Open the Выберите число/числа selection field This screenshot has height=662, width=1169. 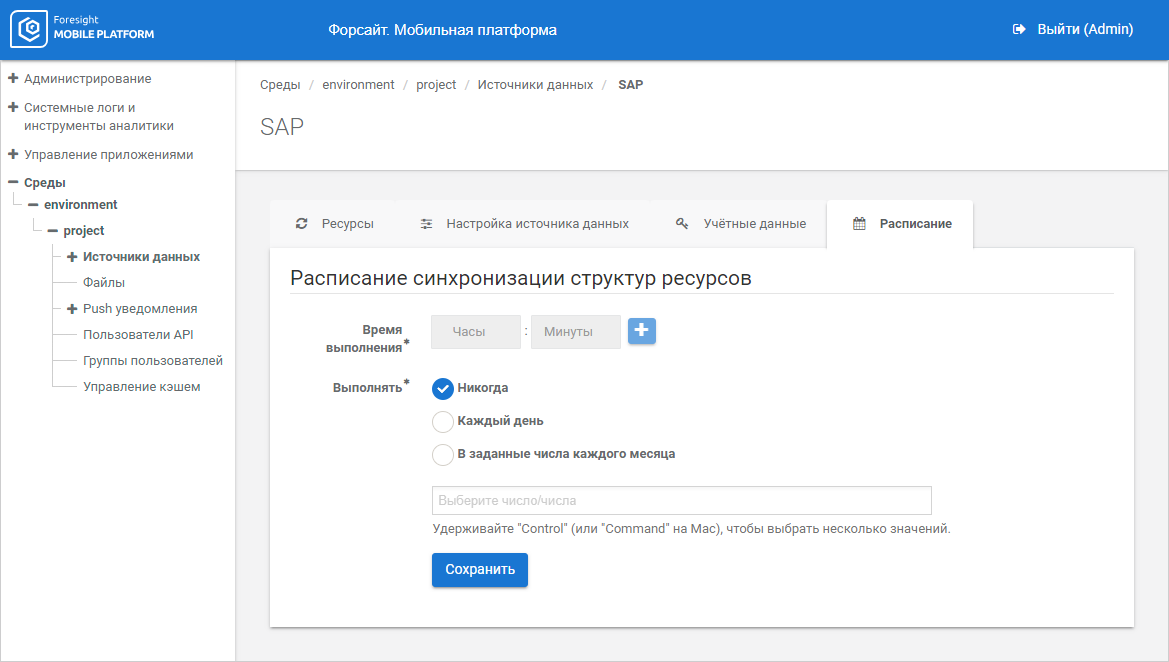681,500
